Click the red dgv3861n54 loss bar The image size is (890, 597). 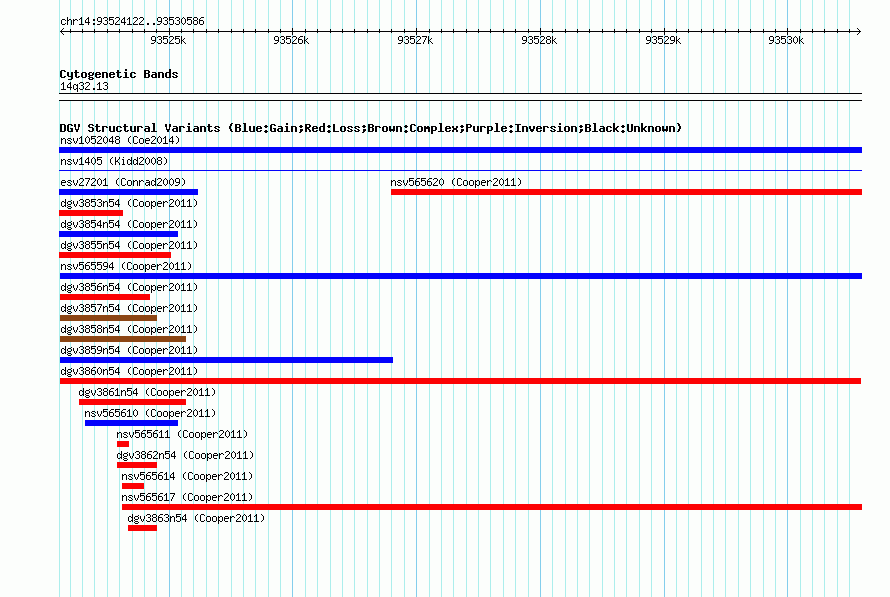point(132,402)
